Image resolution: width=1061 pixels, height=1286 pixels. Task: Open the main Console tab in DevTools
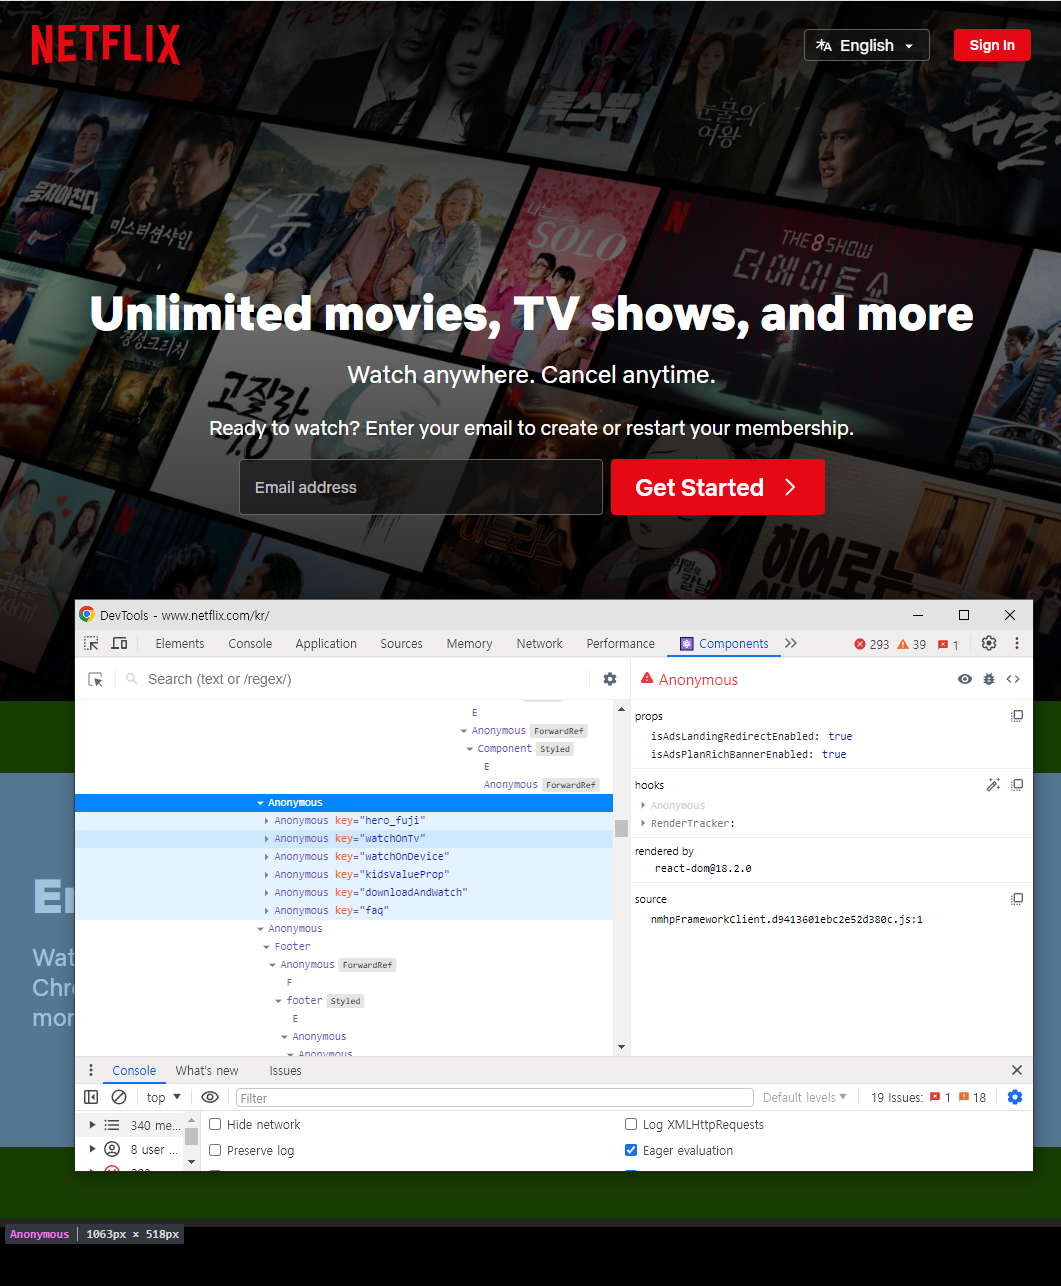[250, 644]
